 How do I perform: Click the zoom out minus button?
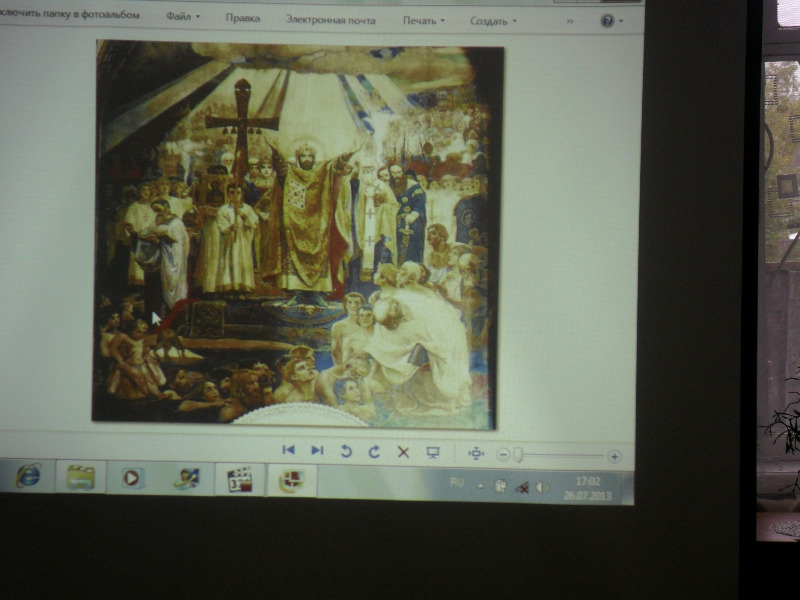coord(503,454)
